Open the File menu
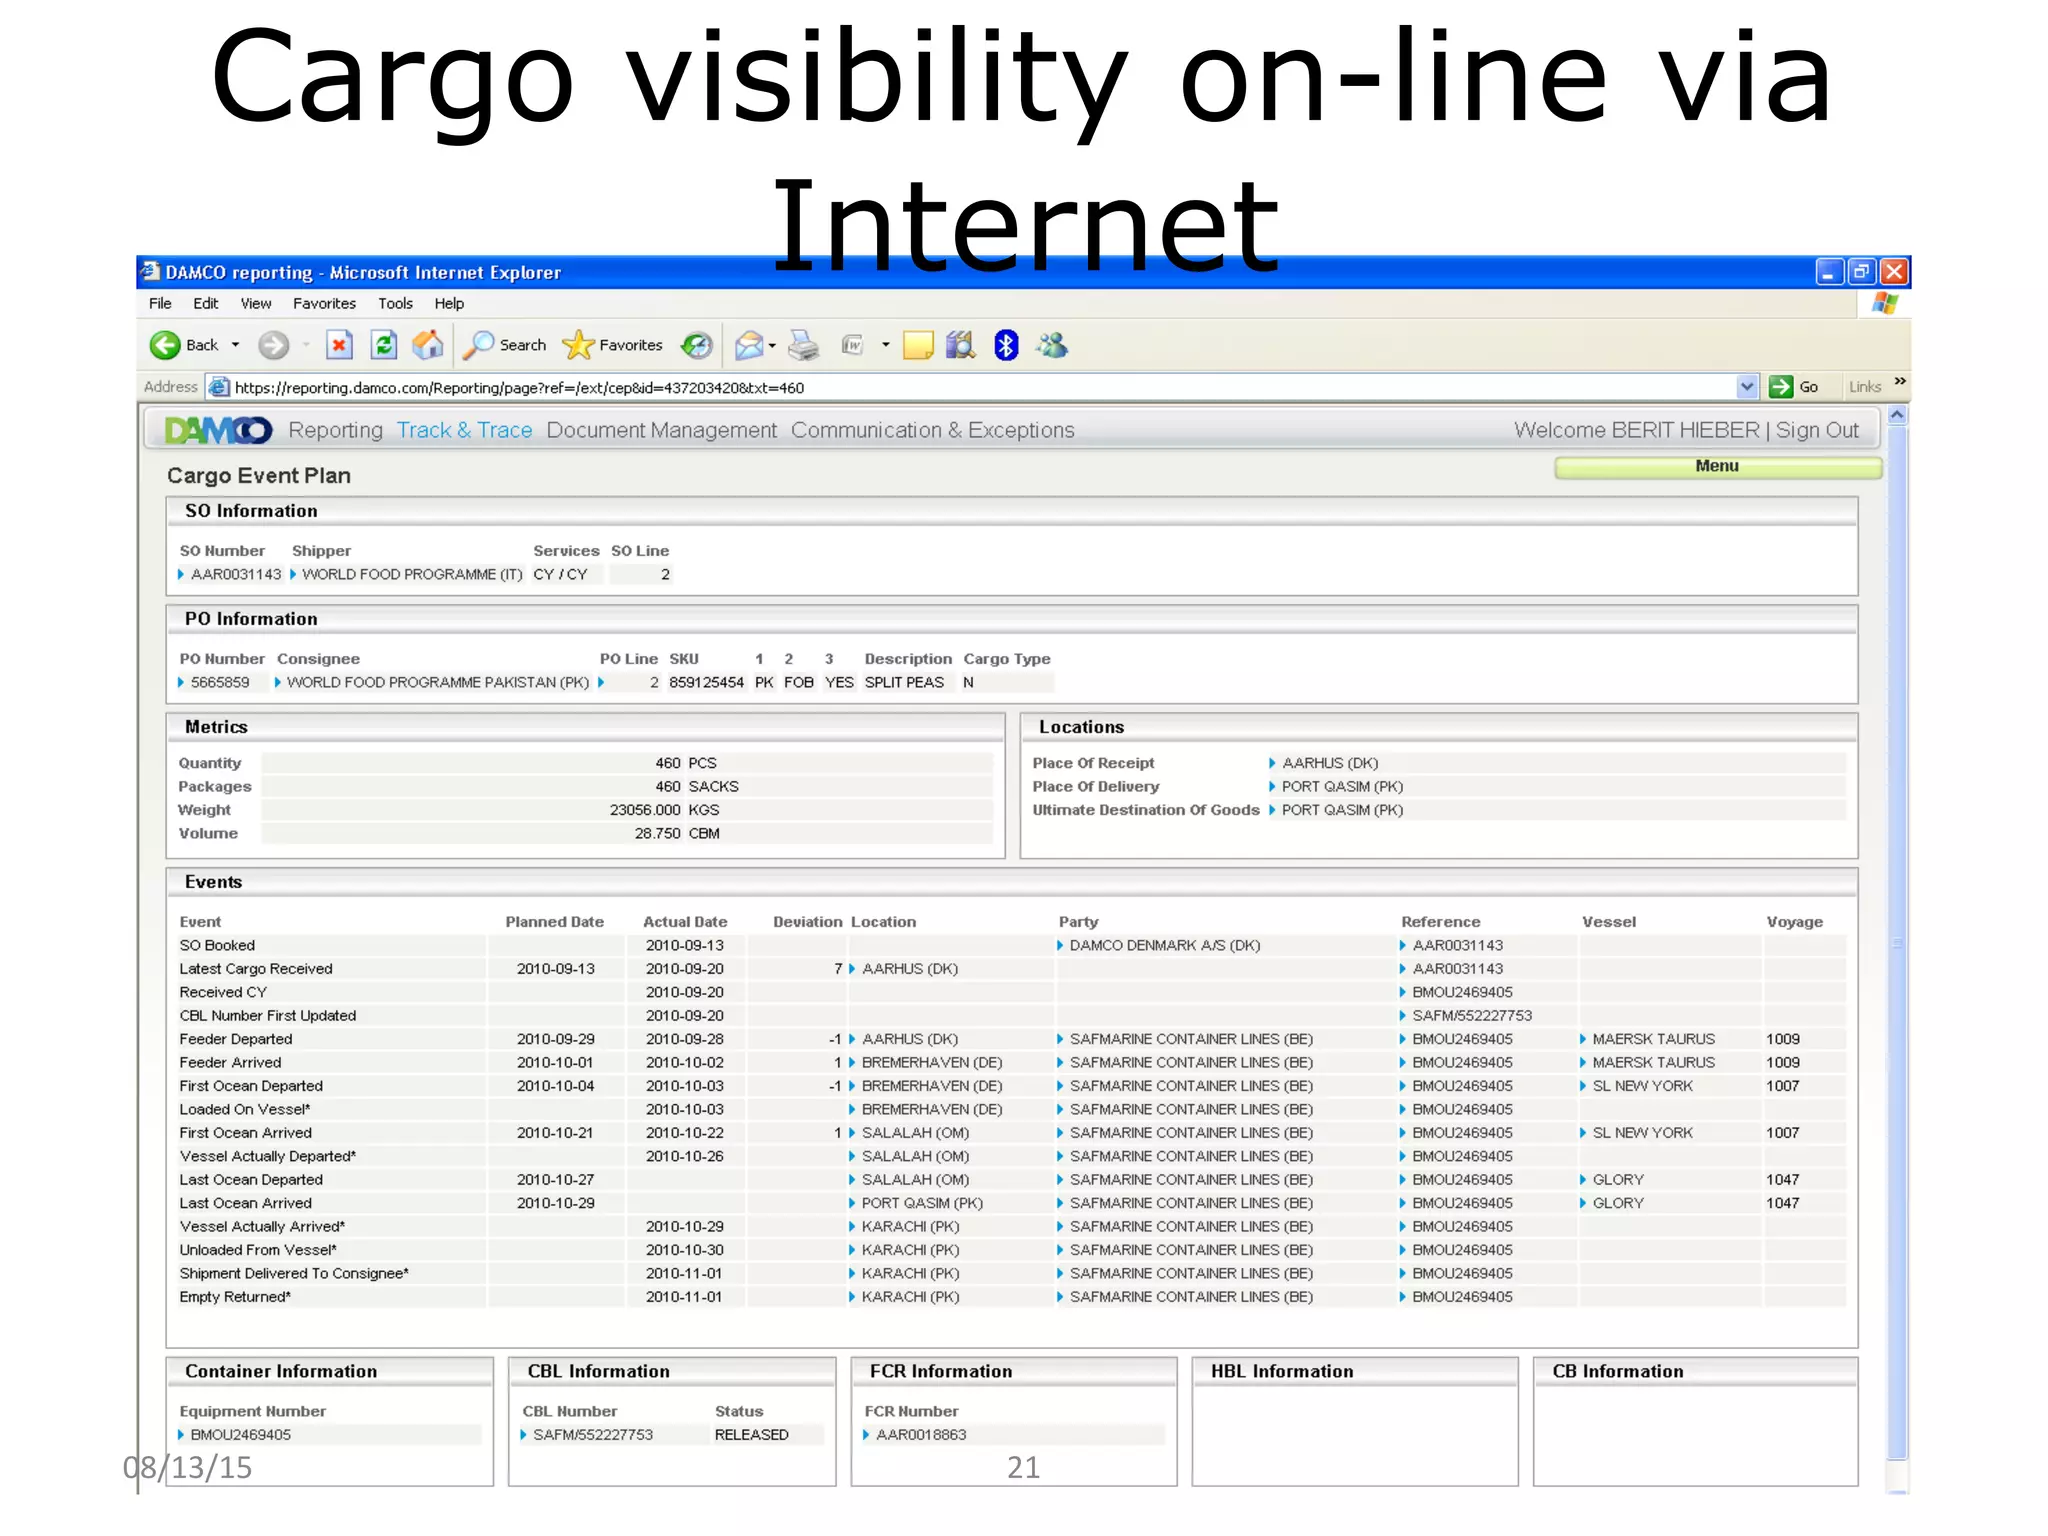 click(x=160, y=303)
